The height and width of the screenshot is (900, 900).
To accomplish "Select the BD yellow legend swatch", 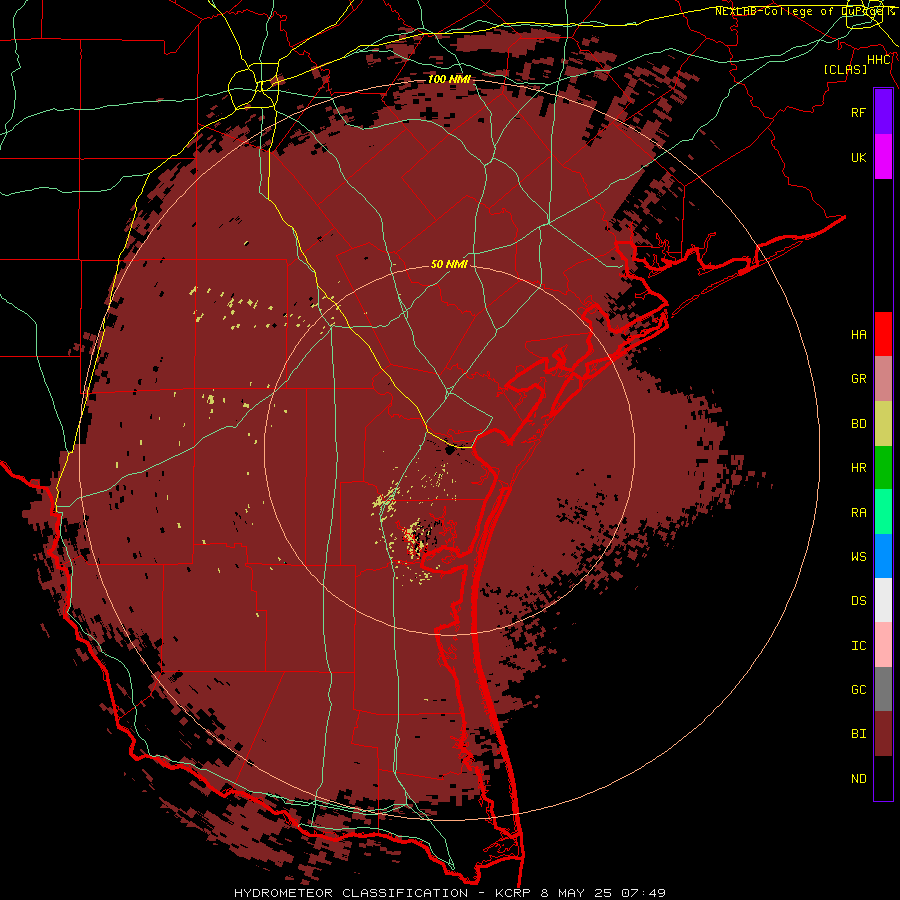I will pos(883,423).
